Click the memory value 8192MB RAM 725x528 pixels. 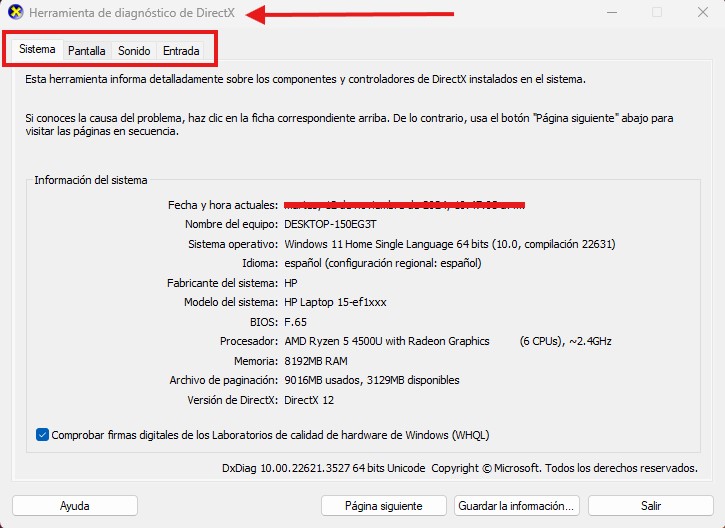(x=315, y=361)
